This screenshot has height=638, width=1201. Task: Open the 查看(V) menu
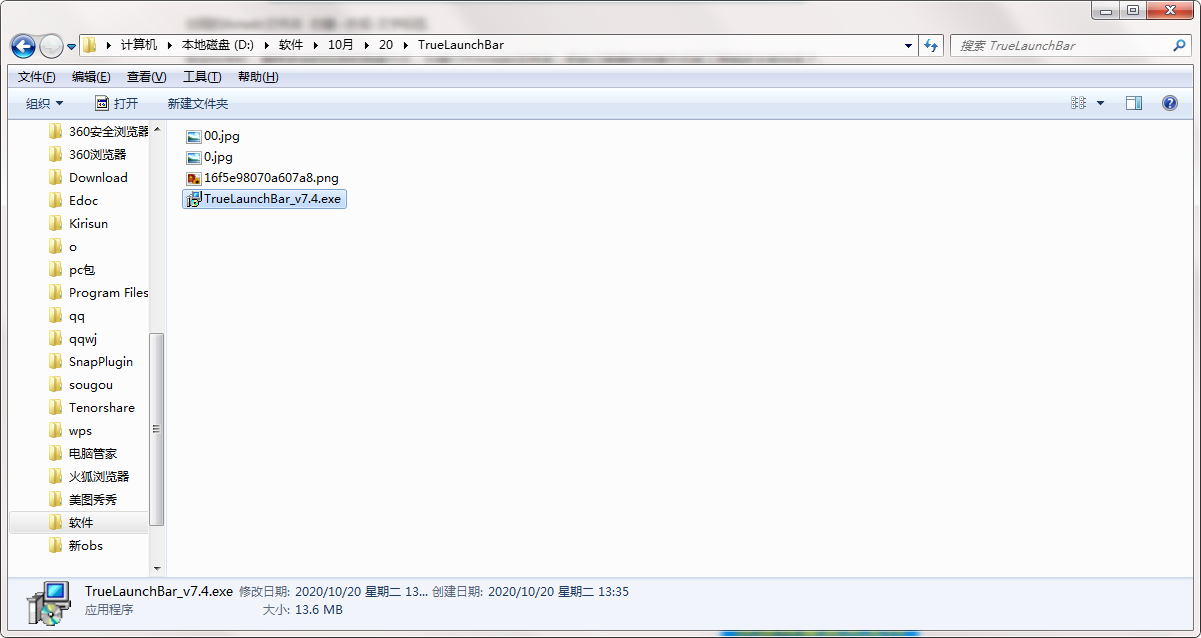pos(147,77)
